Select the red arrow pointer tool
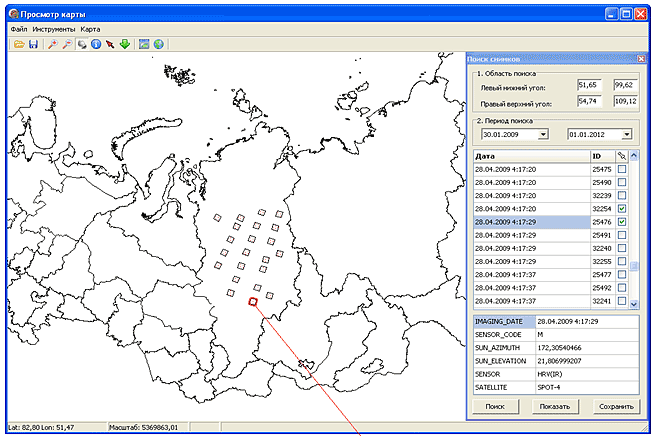The width and height of the screenshot is (655, 438). (110, 45)
